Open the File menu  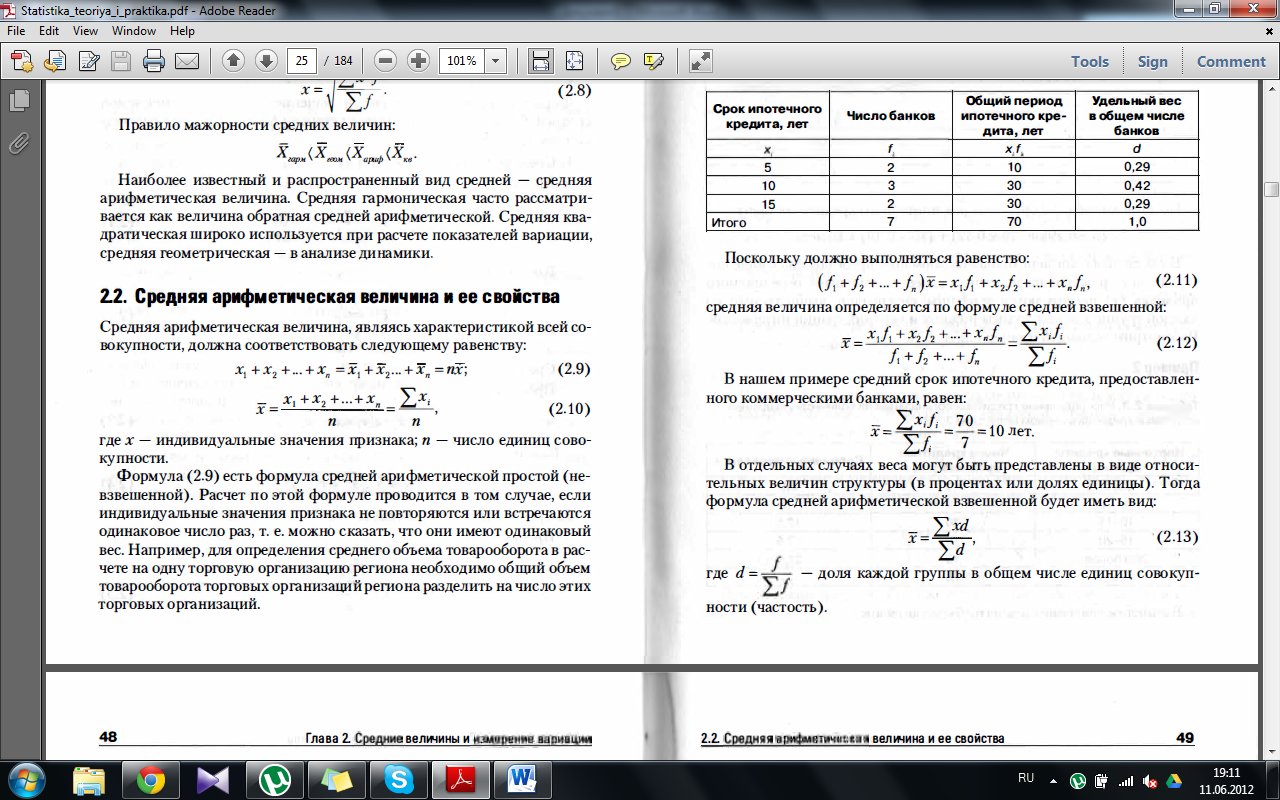pos(17,31)
